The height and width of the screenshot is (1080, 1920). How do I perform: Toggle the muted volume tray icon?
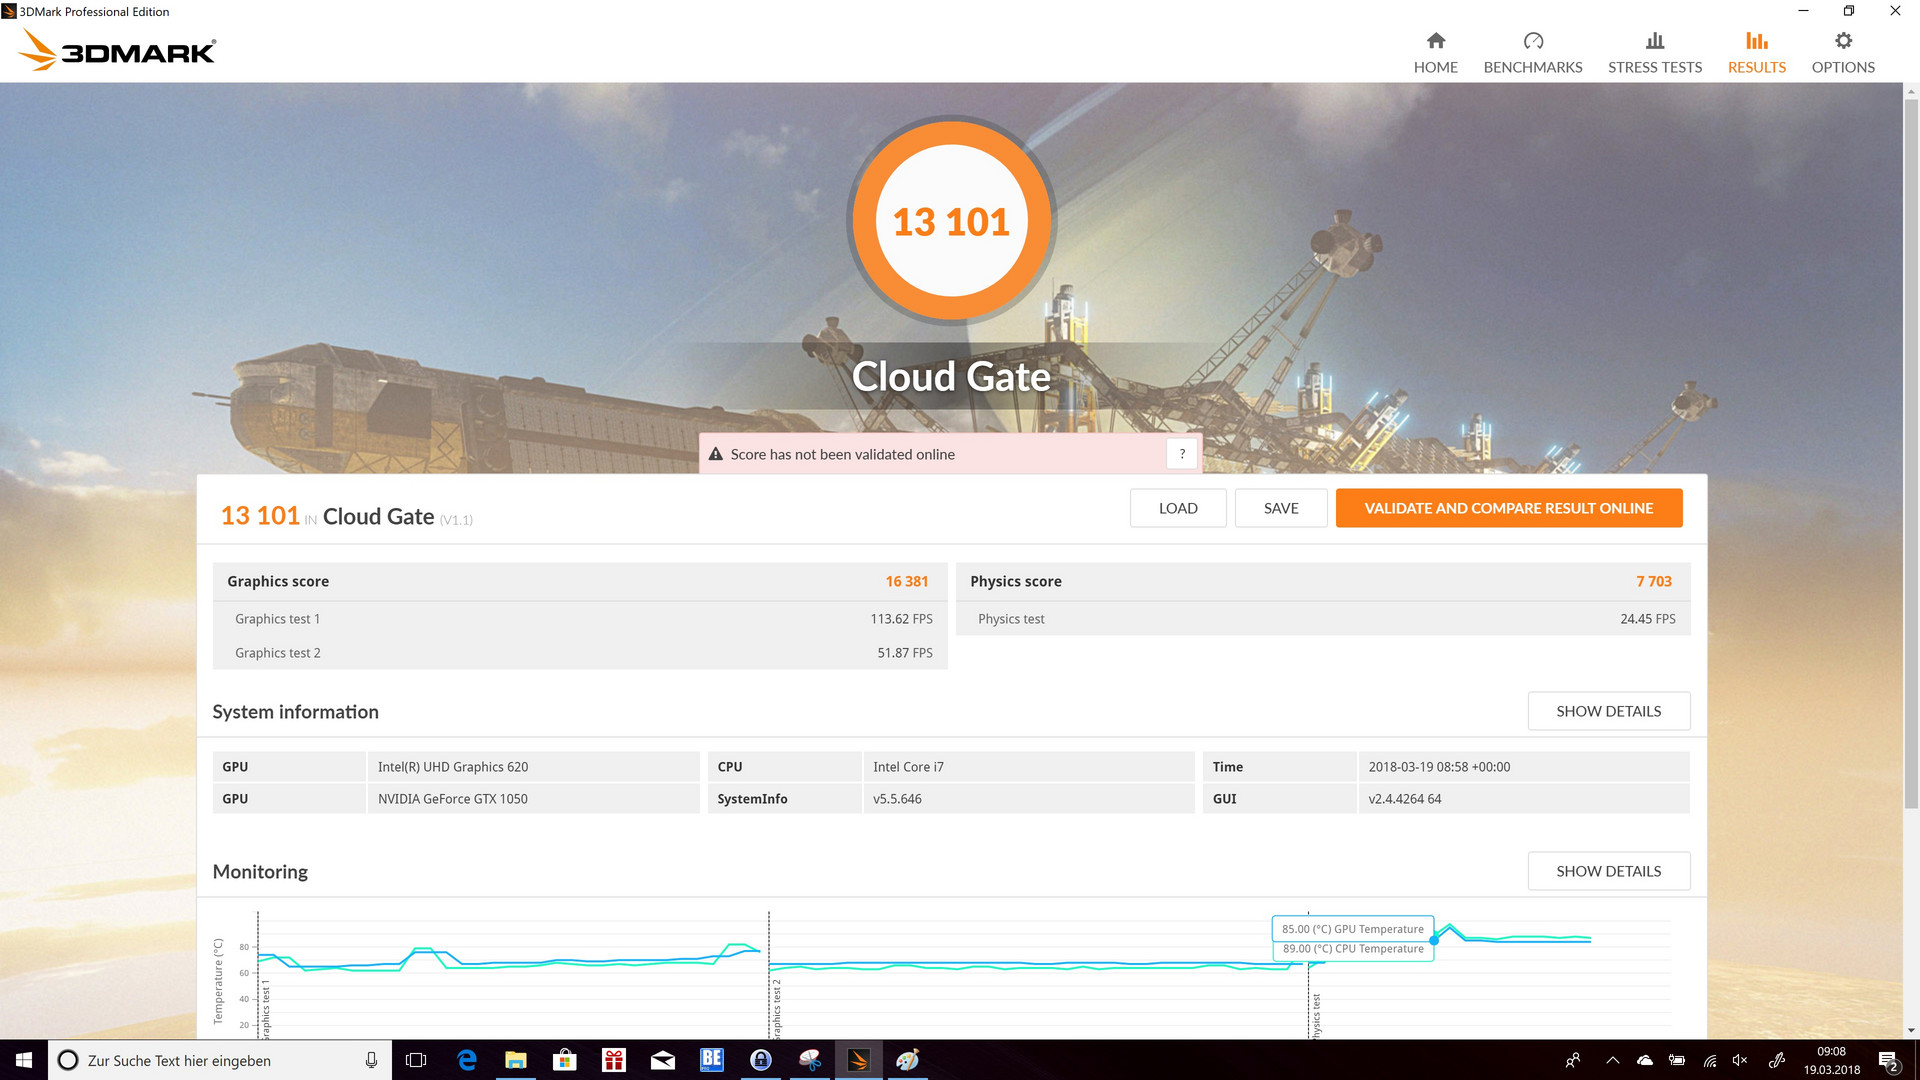coord(1740,1060)
